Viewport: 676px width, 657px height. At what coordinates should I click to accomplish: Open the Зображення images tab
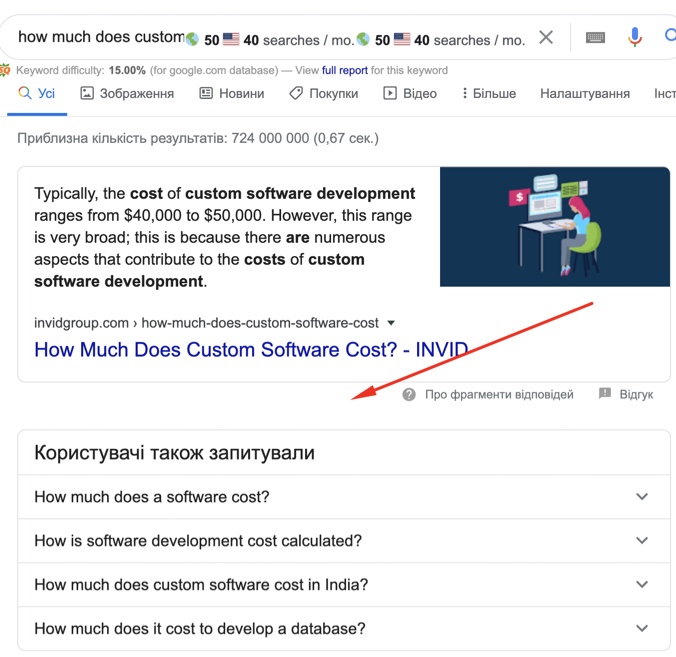[127, 93]
